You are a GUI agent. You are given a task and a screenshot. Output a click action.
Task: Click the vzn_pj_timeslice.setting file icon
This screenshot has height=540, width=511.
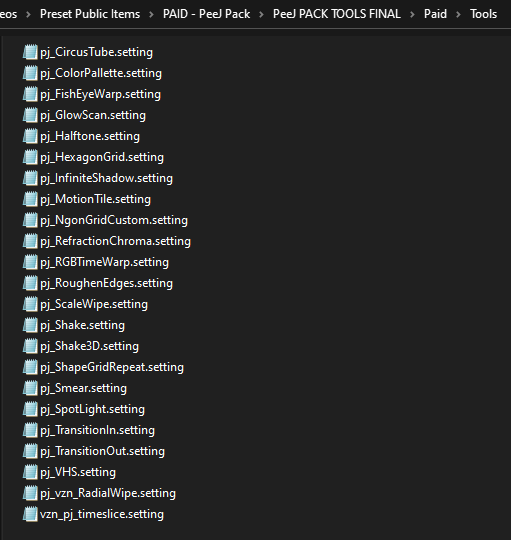(x=30, y=514)
